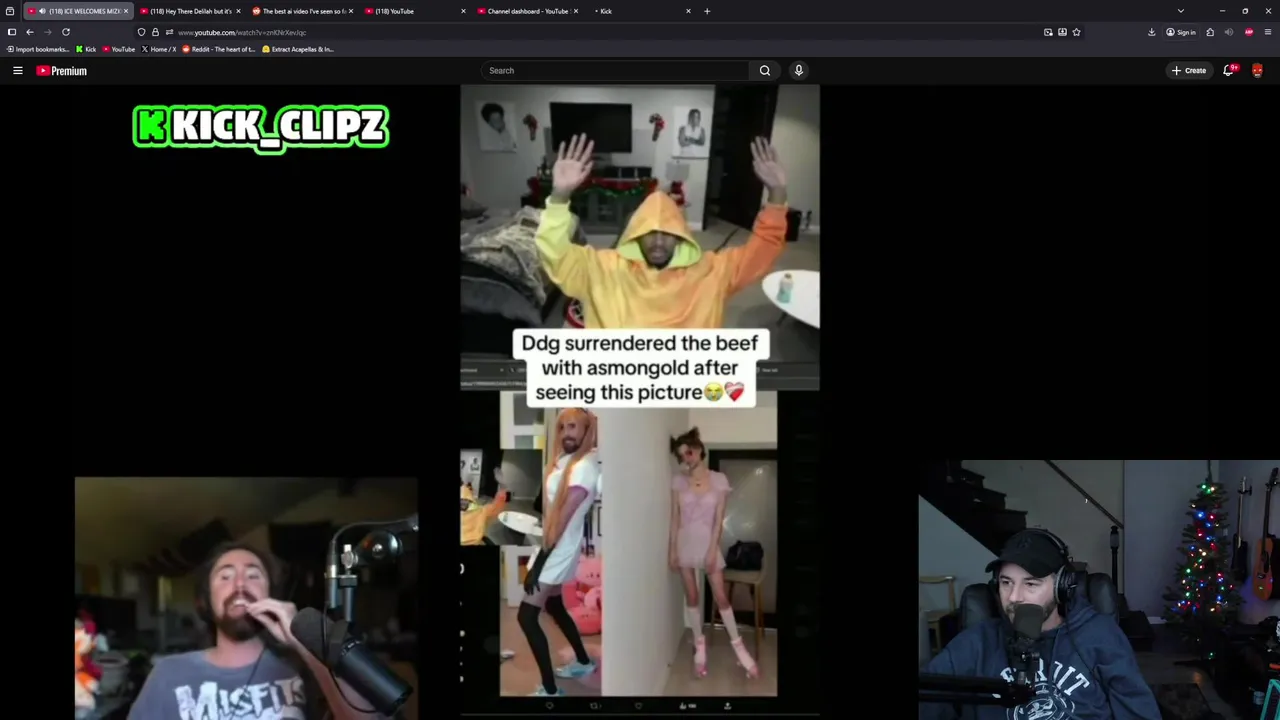Close the 'Hey There Delilah' tab
Screen dimensions: 1280x720
click(238, 11)
